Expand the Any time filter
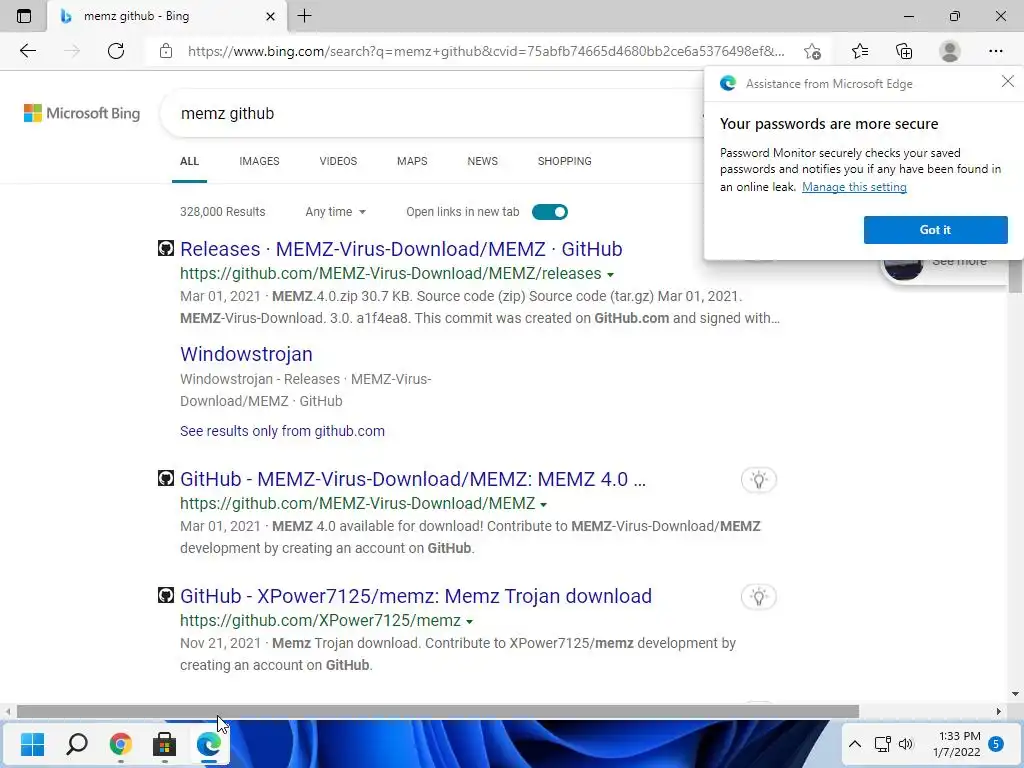The height and width of the screenshot is (768, 1024). [335, 212]
